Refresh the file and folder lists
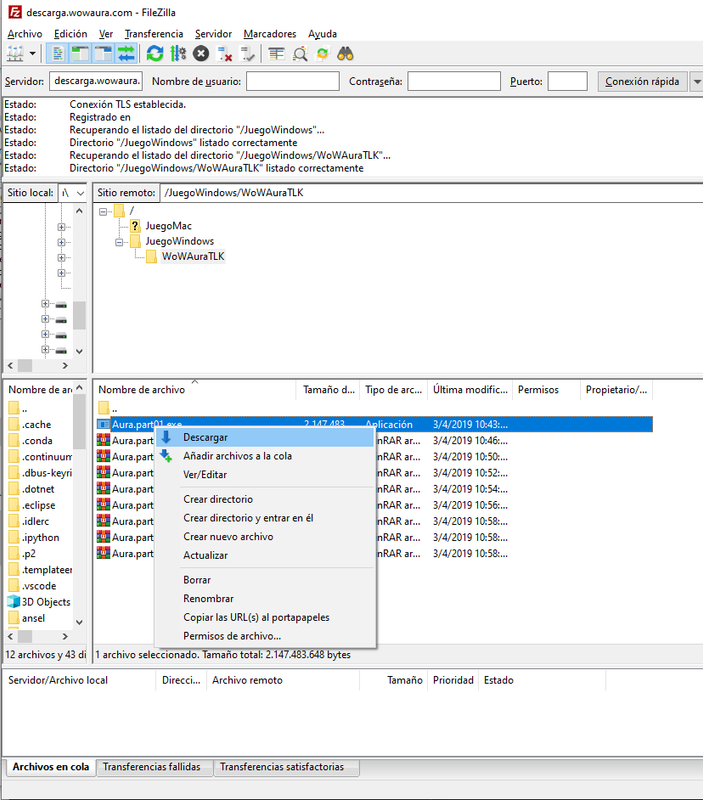This screenshot has width=703, height=800. pos(155,54)
